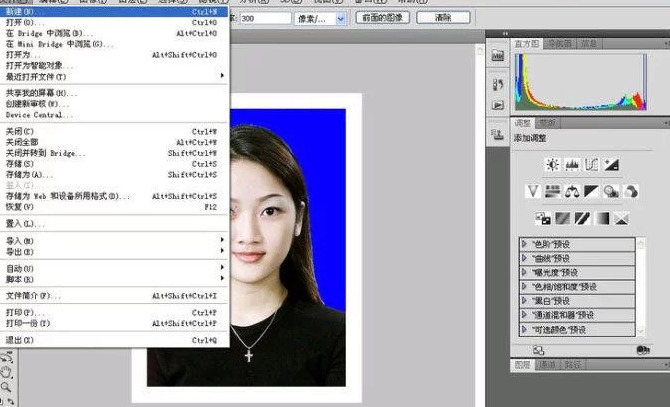The width and height of the screenshot is (670, 407).
Task: Choose 关闭全部 menu item
Action: coord(115,142)
